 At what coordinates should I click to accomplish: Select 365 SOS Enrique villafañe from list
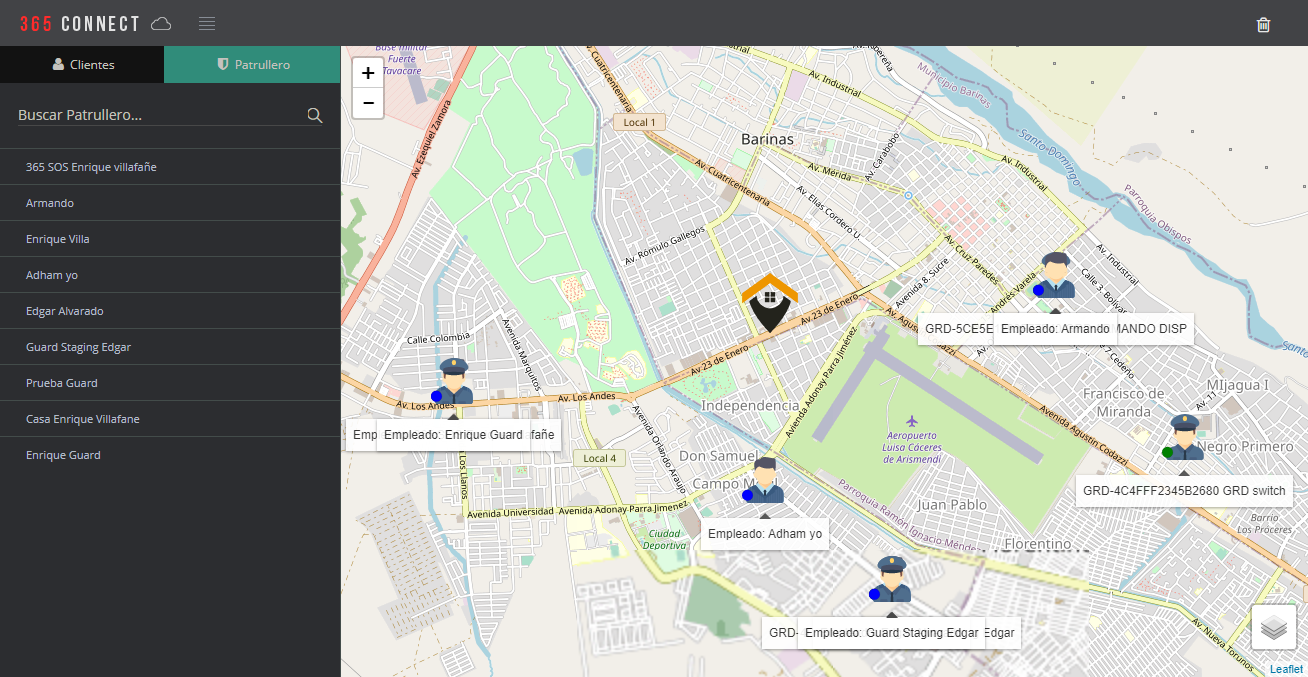[91, 167]
